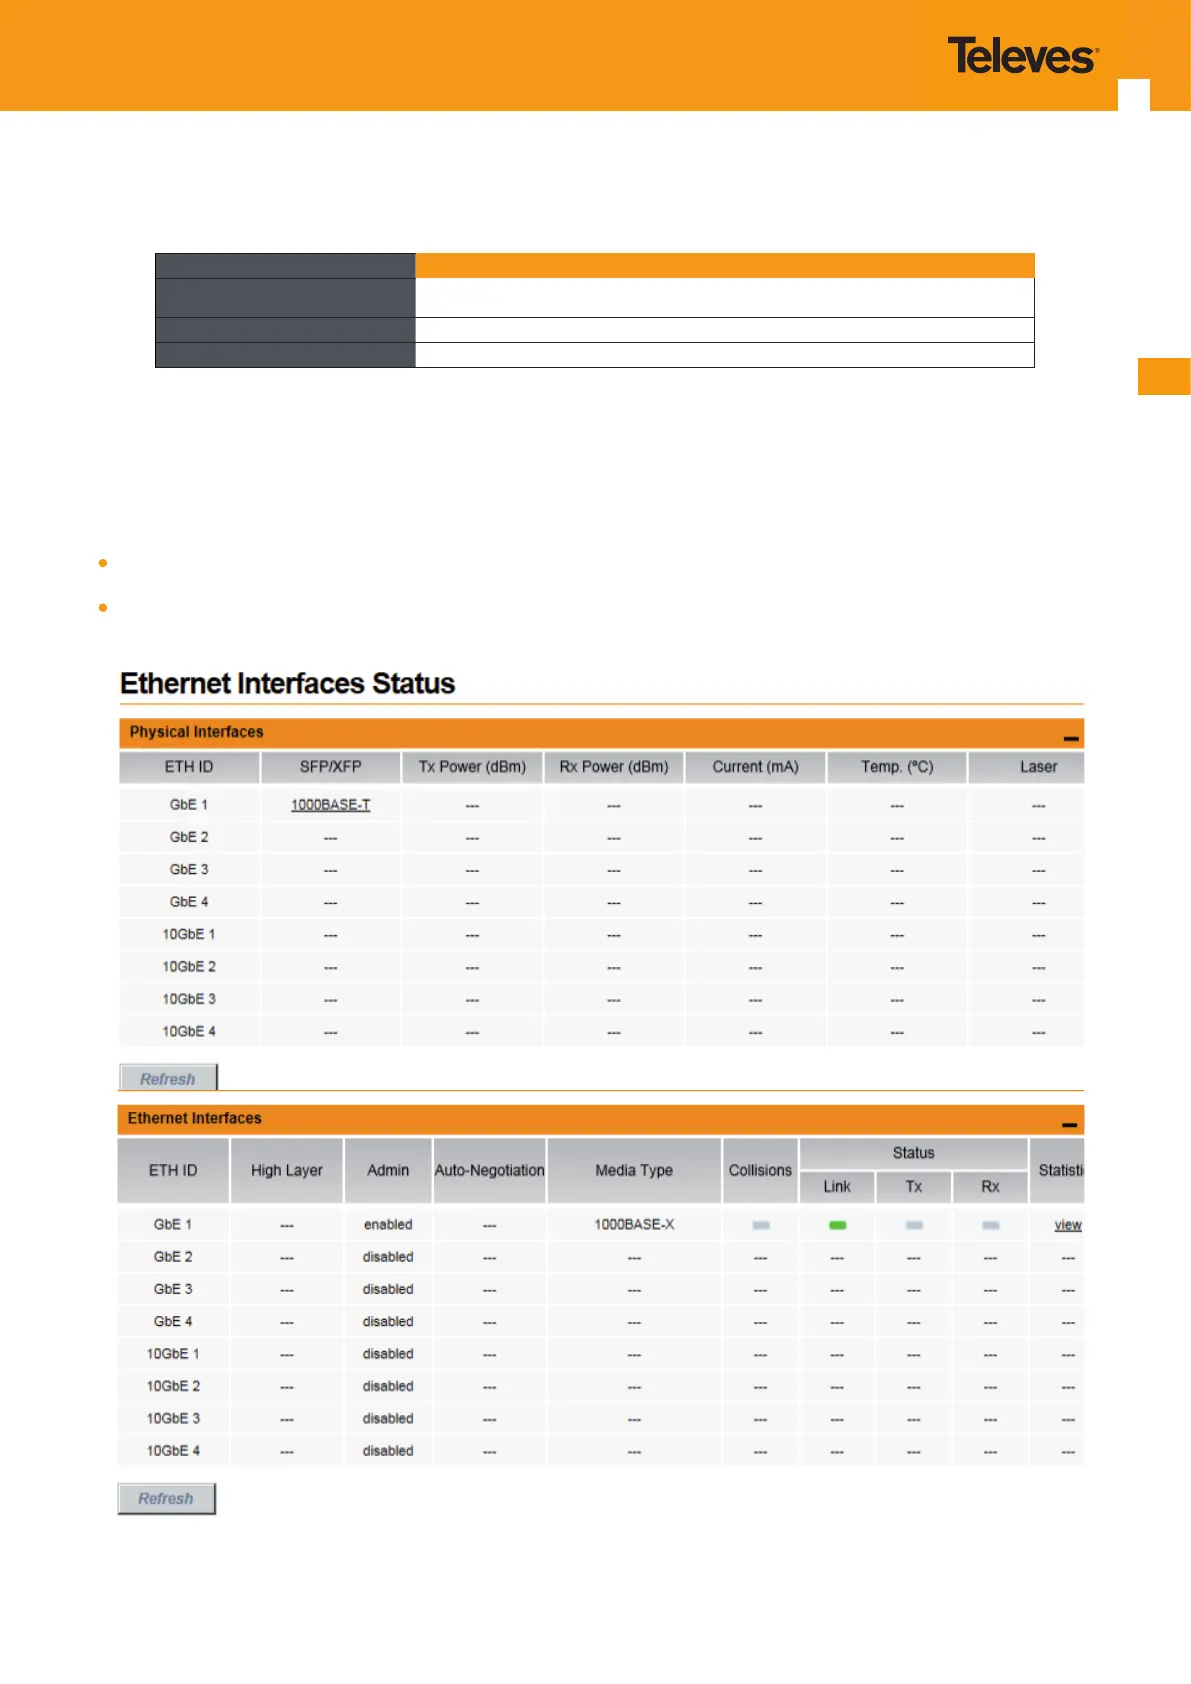The height and width of the screenshot is (1684, 1191).
Task: Click the green Link status indicator for GbE 1
Action: pos(838,1225)
